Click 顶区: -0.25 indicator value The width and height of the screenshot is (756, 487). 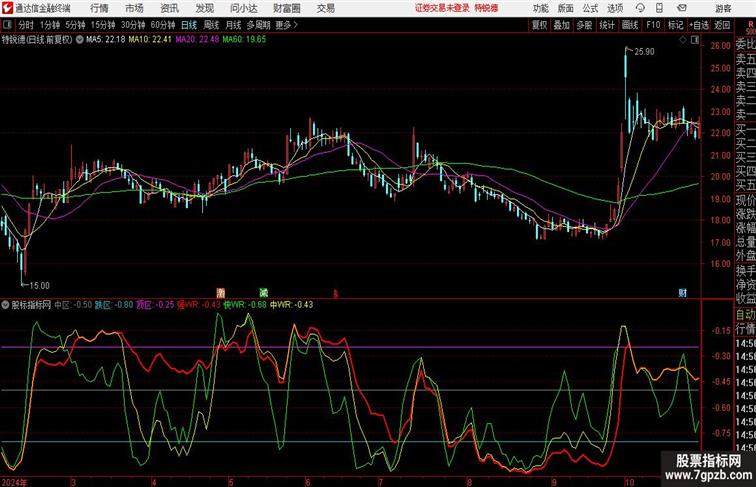click(155, 305)
